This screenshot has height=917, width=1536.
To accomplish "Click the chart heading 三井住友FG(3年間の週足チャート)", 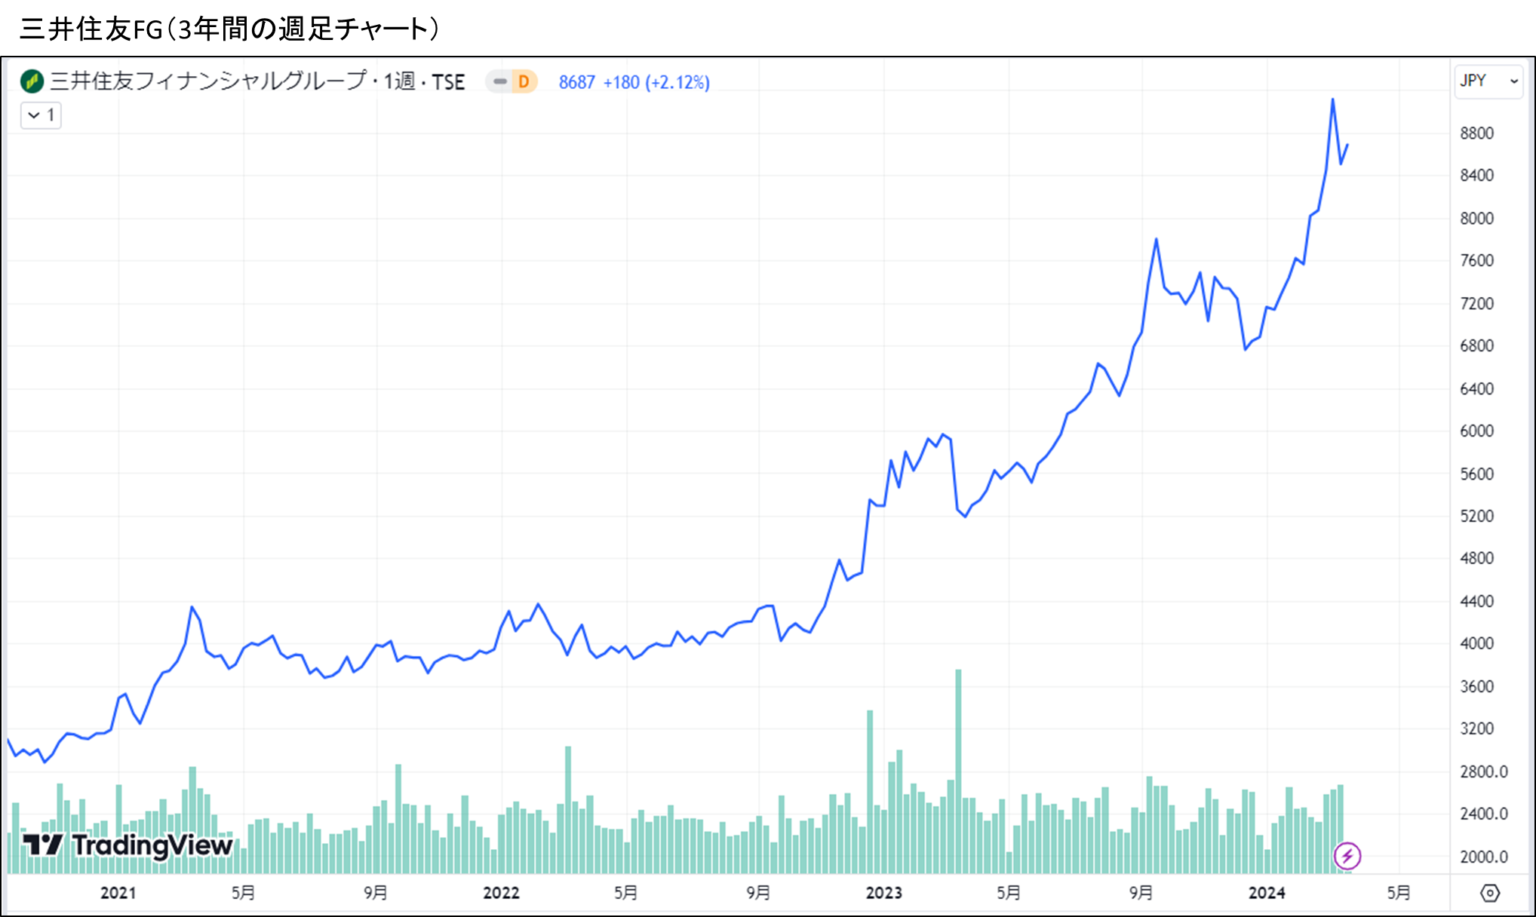I will point(230,28).
